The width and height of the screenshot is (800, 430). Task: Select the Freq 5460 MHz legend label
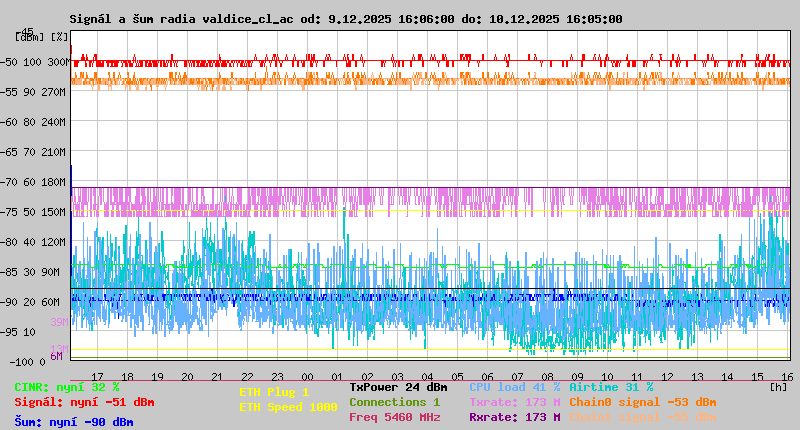click(394, 417)
